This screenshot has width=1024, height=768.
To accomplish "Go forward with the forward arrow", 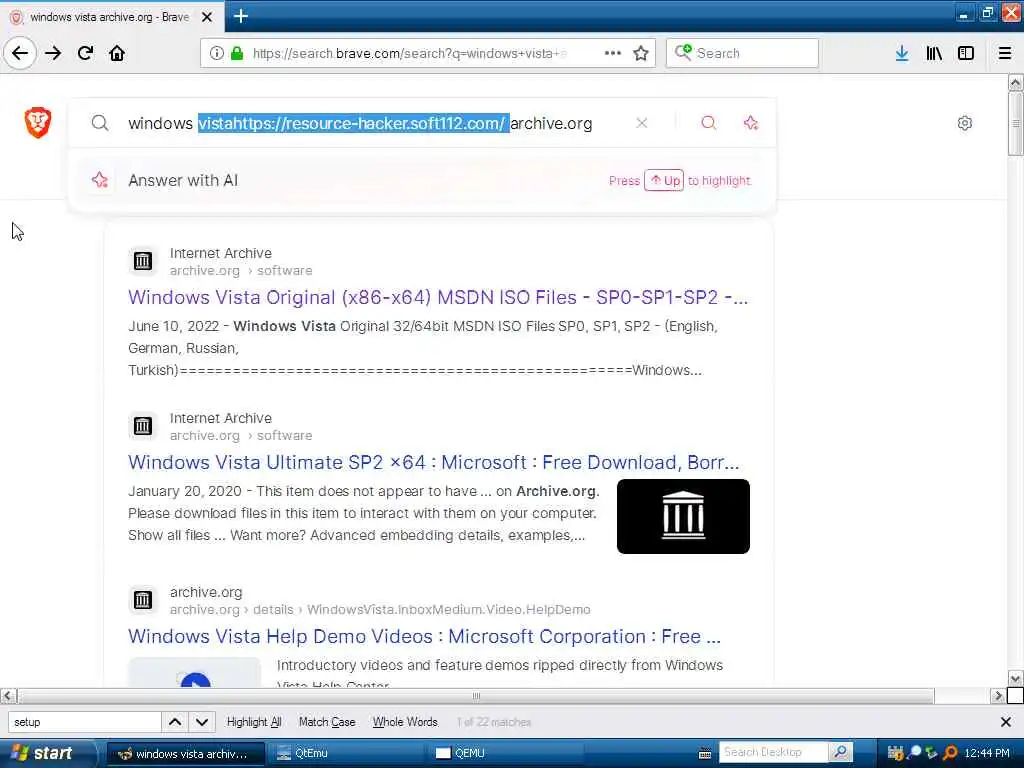I will pos(53,53).
